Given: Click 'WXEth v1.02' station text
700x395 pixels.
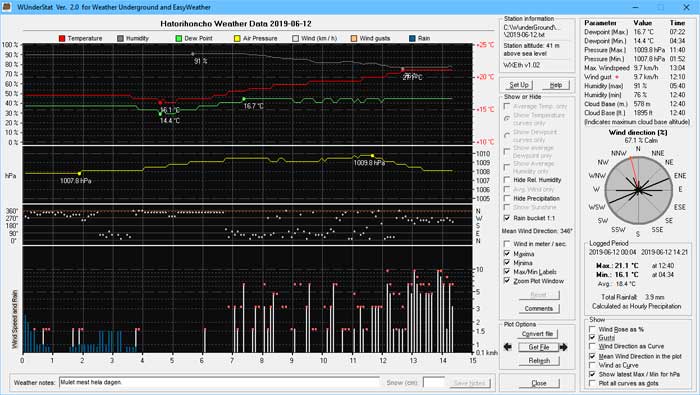Looking at the screenshot, I should [x=521, y=65].
